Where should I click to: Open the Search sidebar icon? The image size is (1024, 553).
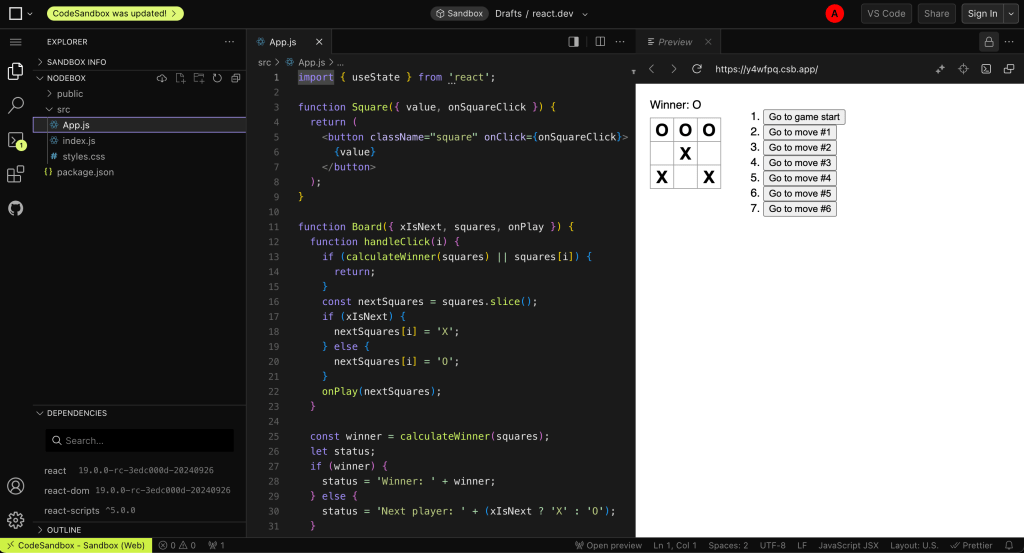[16, 105]
